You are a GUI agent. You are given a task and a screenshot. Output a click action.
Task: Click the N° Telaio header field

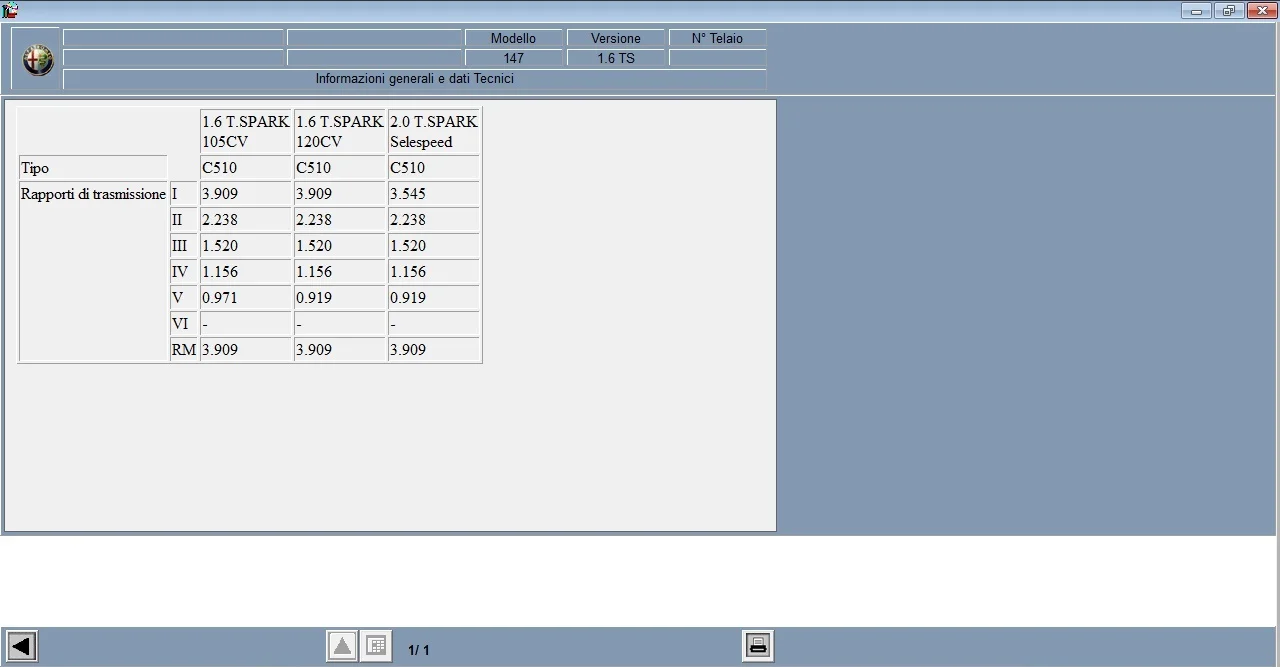coord(718,38)
